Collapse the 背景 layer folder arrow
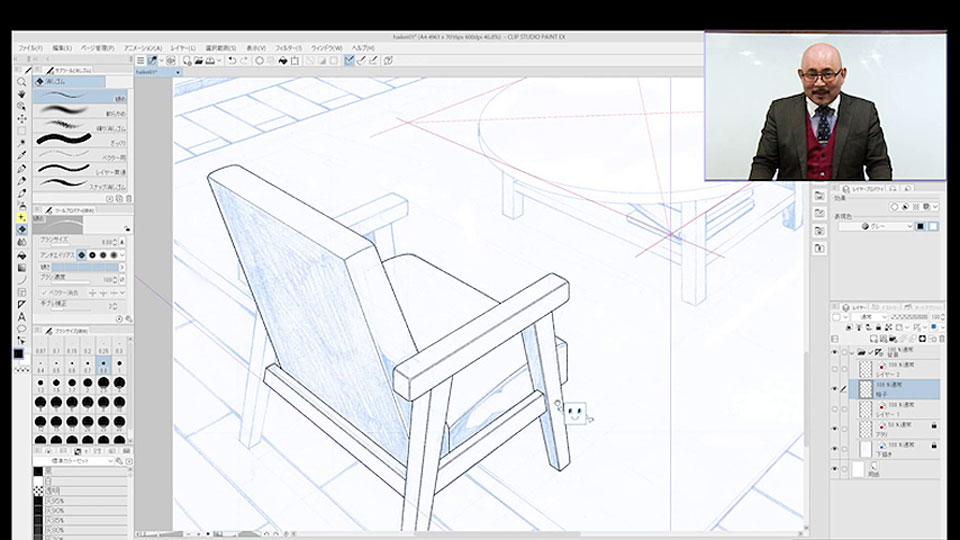Screen dimensions: 960x540 852,353
